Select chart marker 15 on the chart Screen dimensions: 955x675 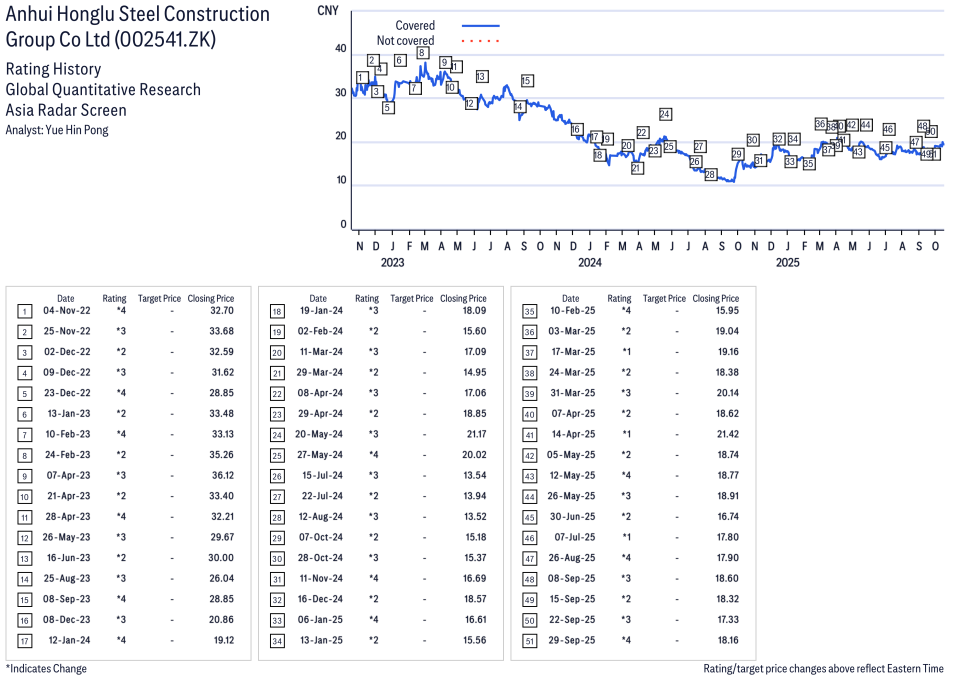(x=527, y=81)
